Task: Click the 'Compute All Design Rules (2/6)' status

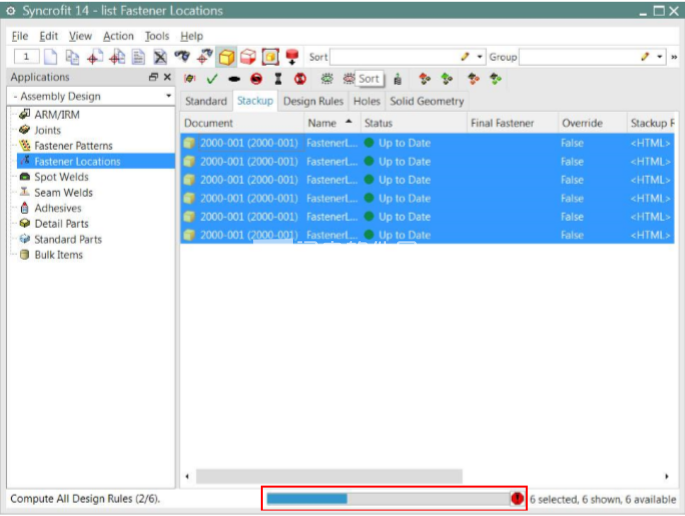Action: click(x=85, y=499)
